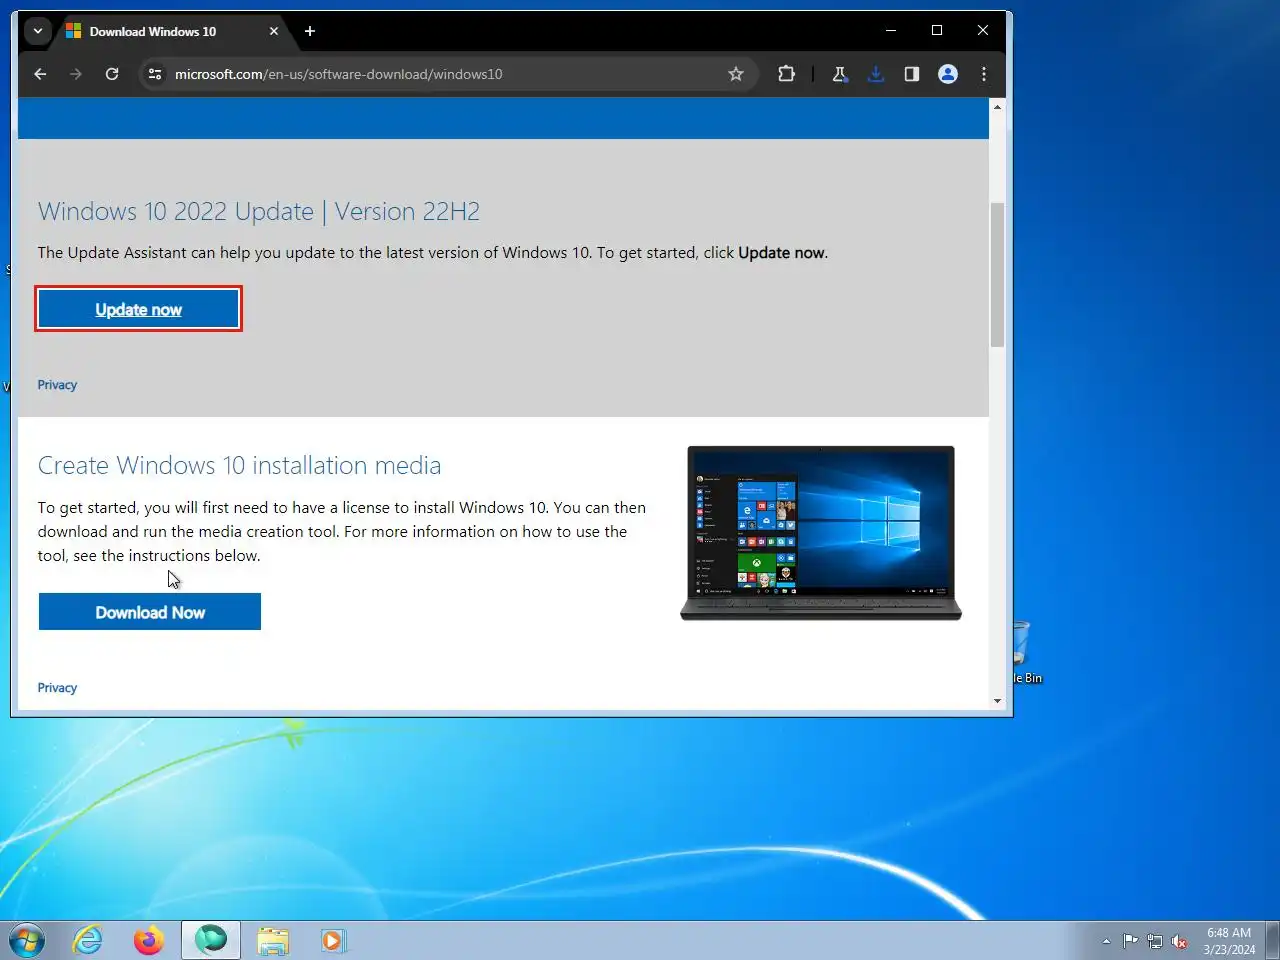The width and height of the screenshot is (1280, 960).
Task: Click the Download Now button
Action: tap(150, 612)
